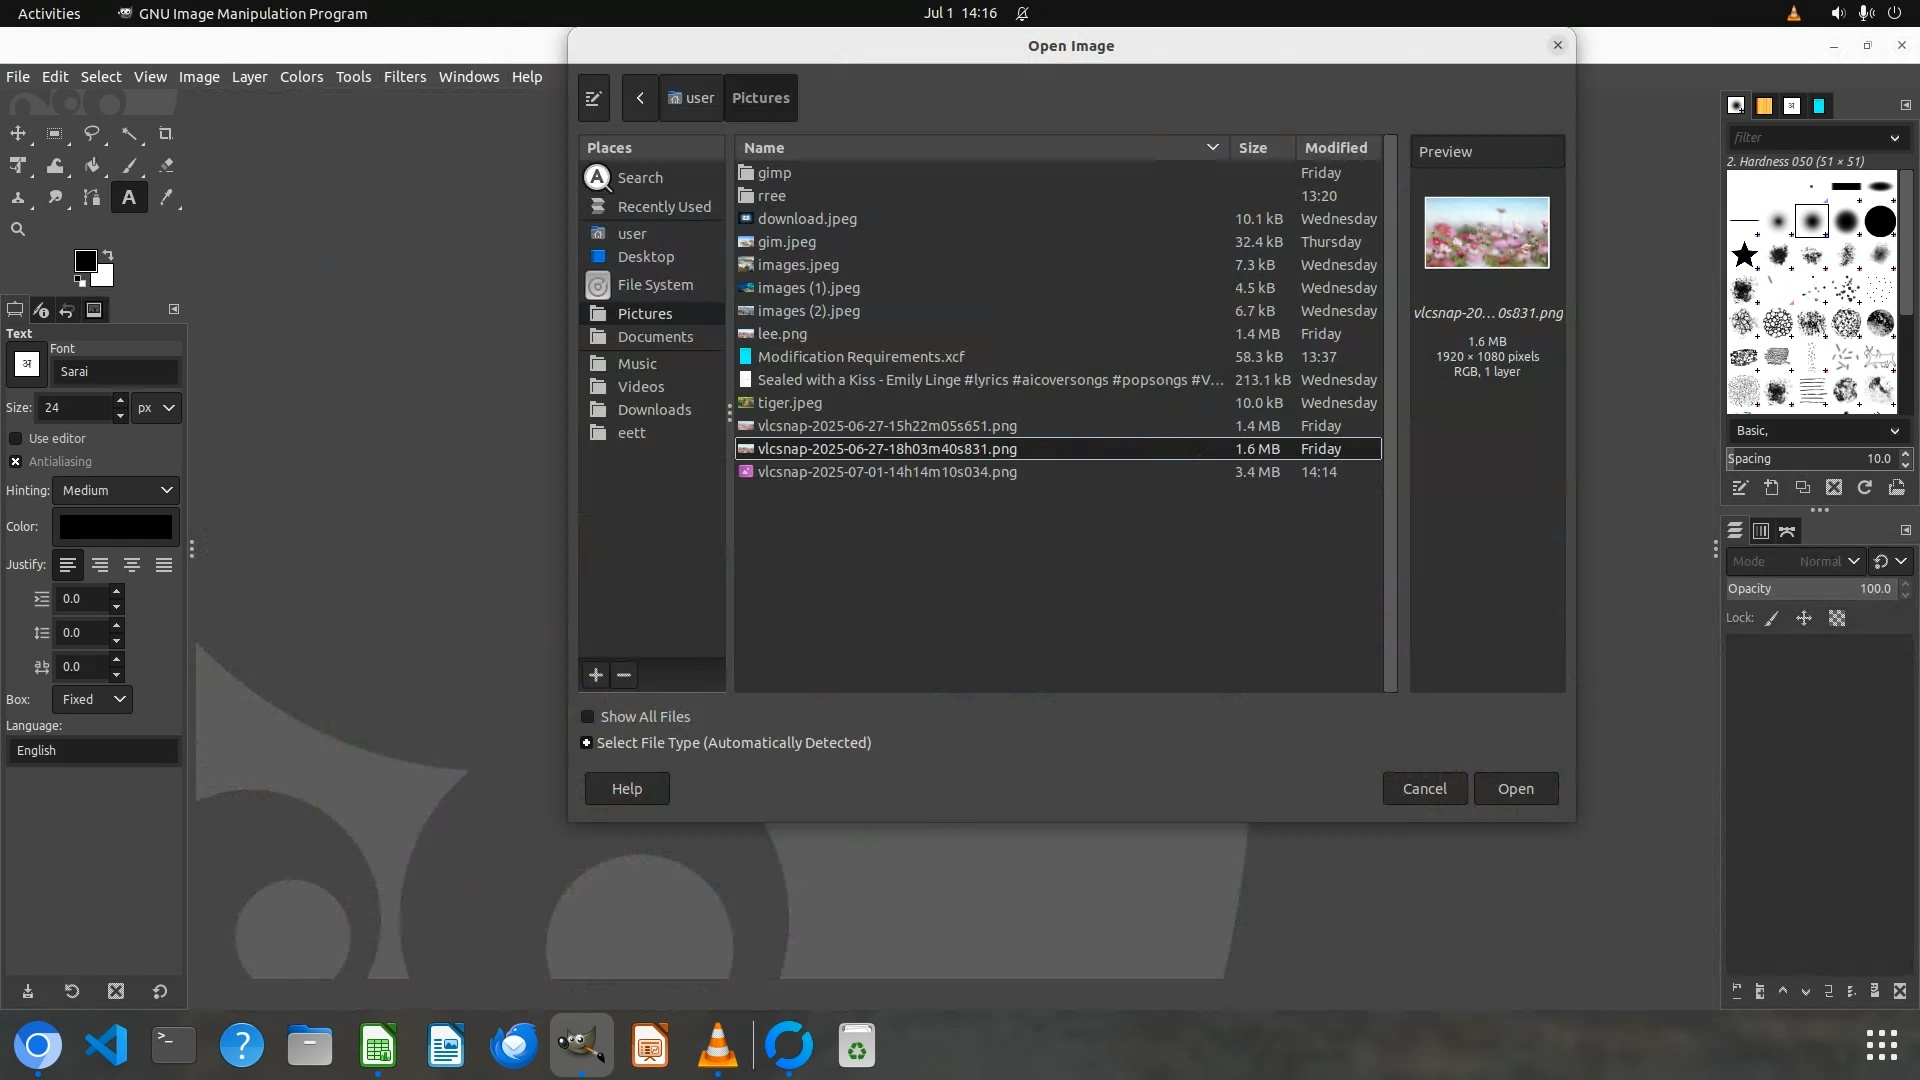
Task: Expand Select File Type section
Action: click(587, 743)
